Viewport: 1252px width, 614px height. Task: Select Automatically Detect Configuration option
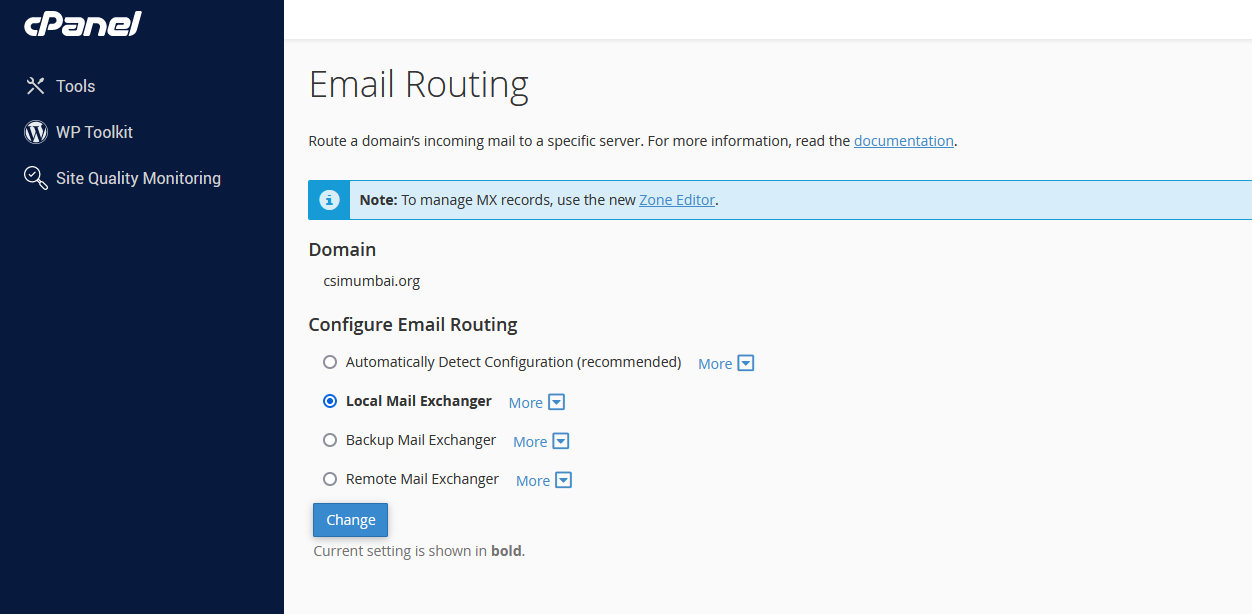[x=330, y=362]
